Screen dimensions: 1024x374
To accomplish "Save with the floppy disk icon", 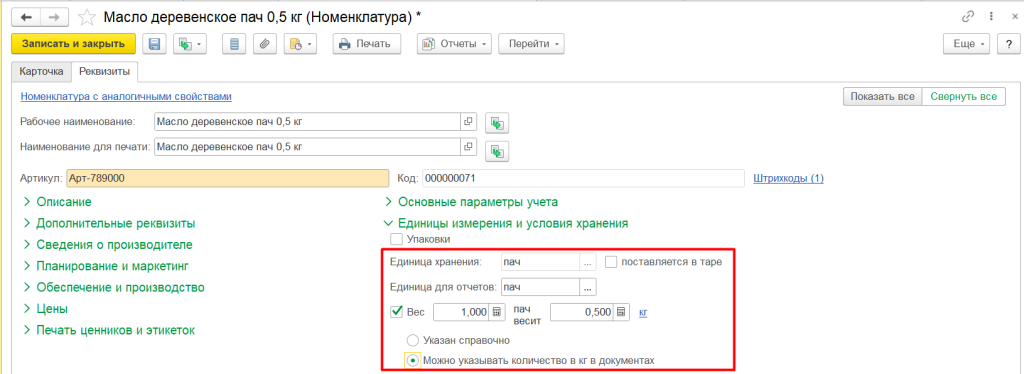I will [155, 44].
